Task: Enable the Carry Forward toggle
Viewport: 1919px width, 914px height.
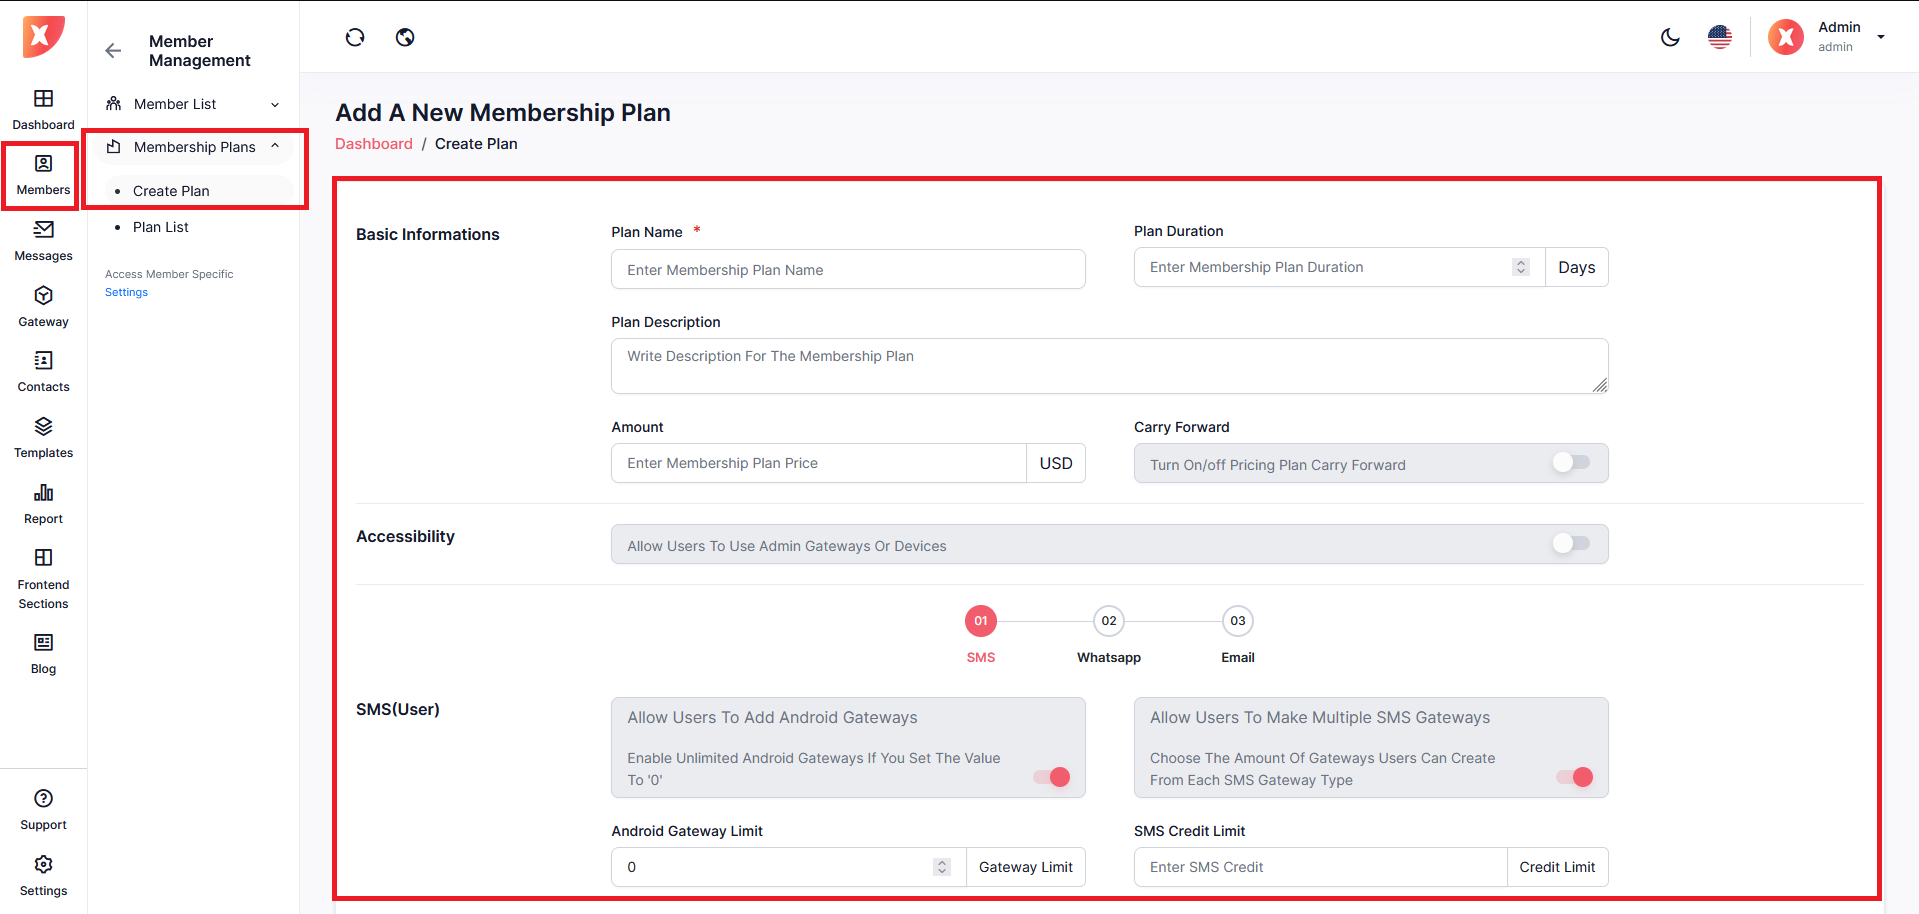Action: (x=1570, y=462)
